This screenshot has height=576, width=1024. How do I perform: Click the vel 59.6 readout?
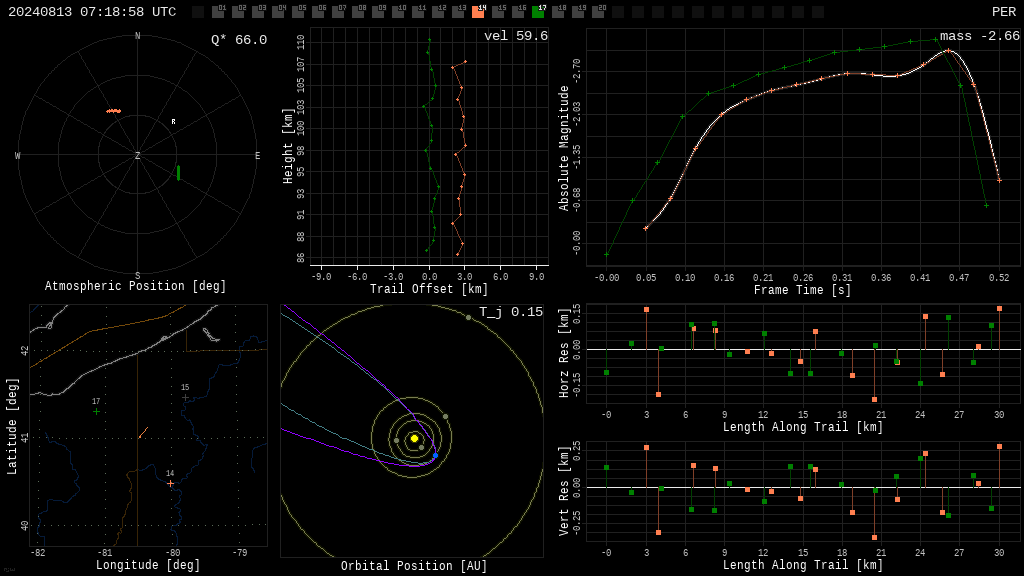point(516,36)
